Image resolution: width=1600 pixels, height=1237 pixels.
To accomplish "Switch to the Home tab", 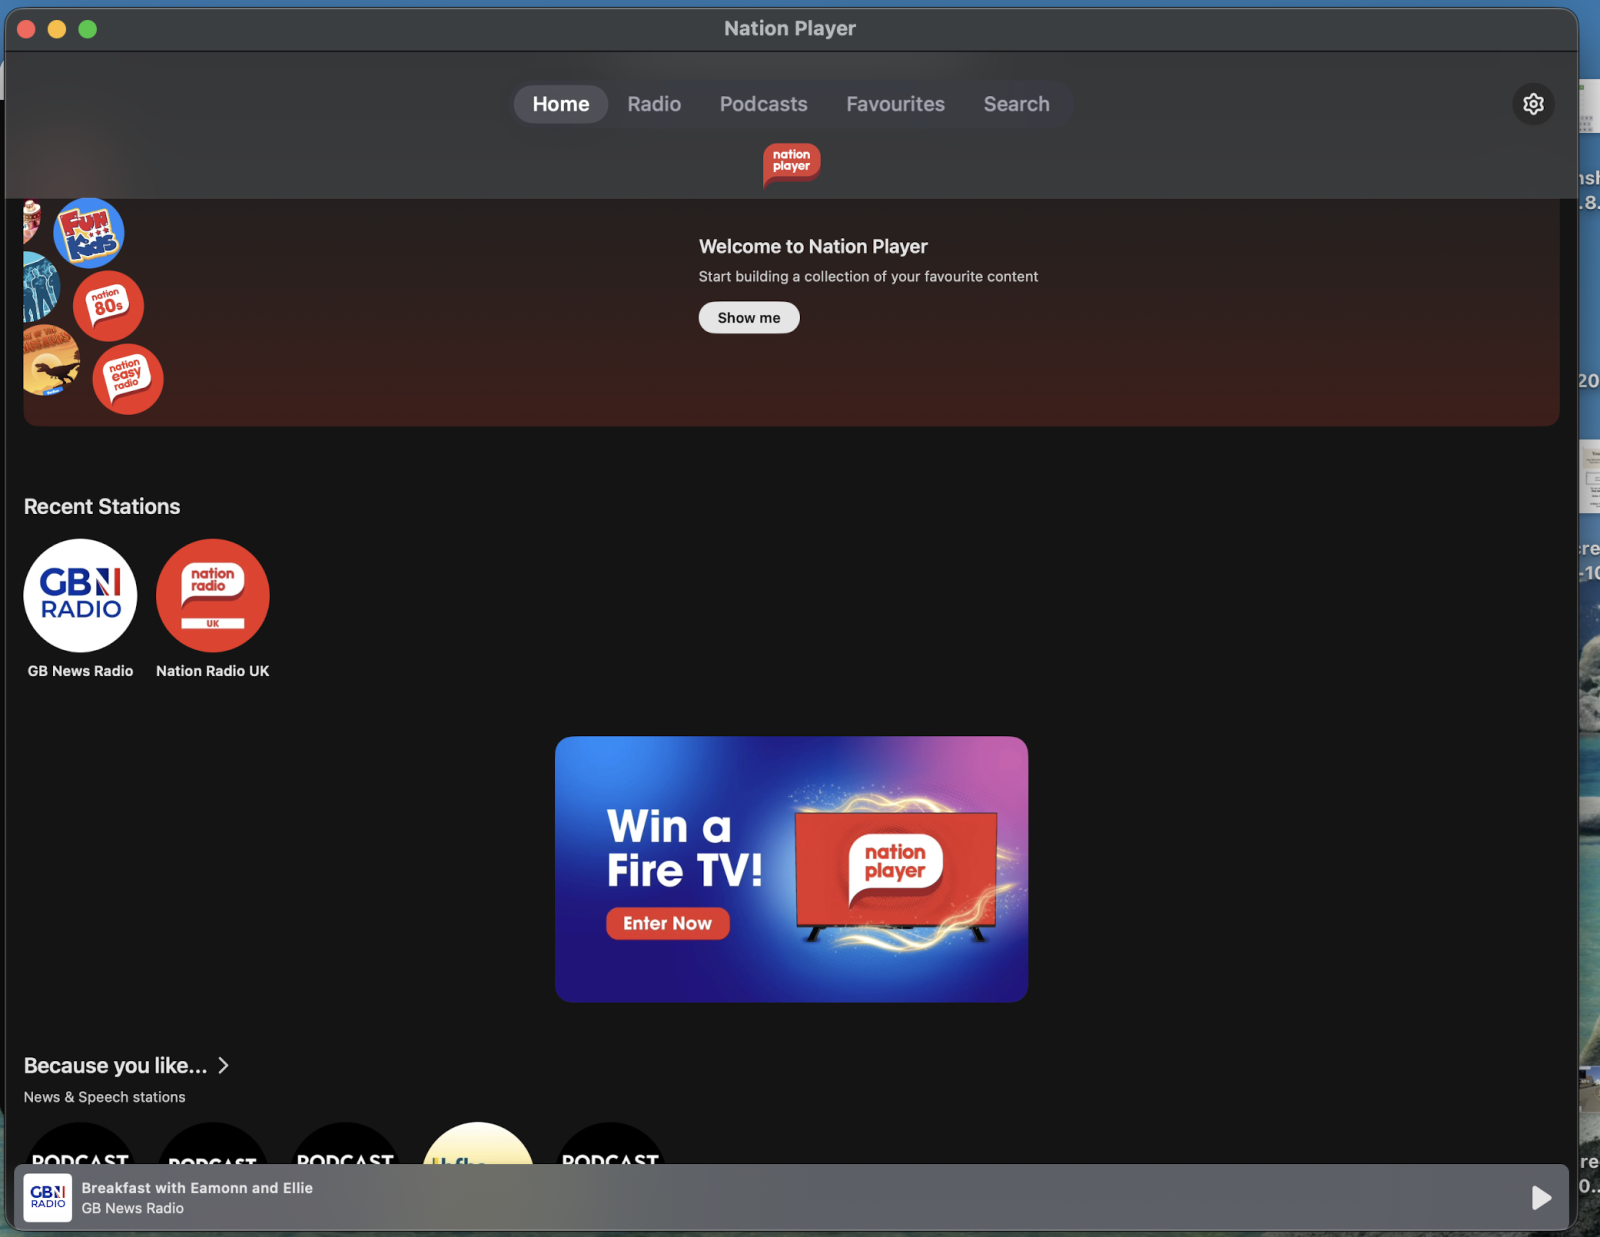I will point(561,104).
